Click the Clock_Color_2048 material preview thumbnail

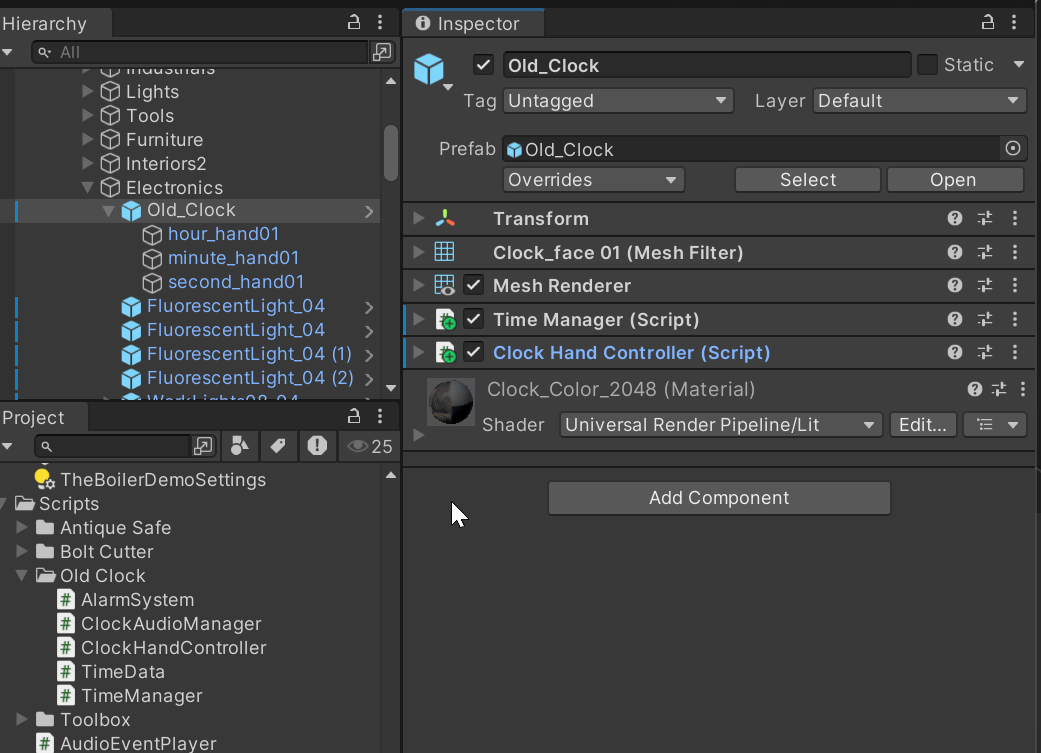coord(451,402)
